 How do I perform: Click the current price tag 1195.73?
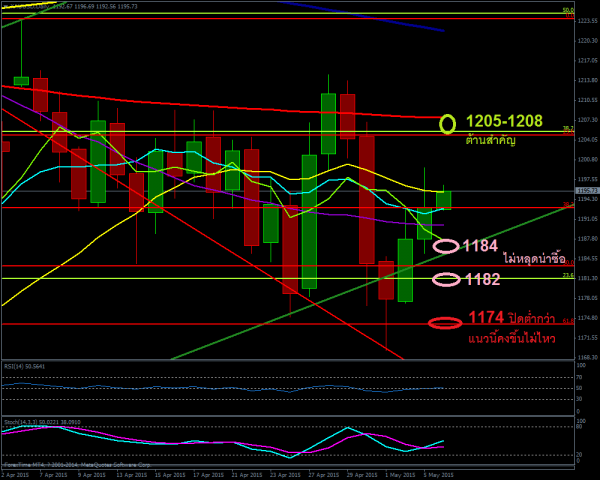[x=586, y=190]
